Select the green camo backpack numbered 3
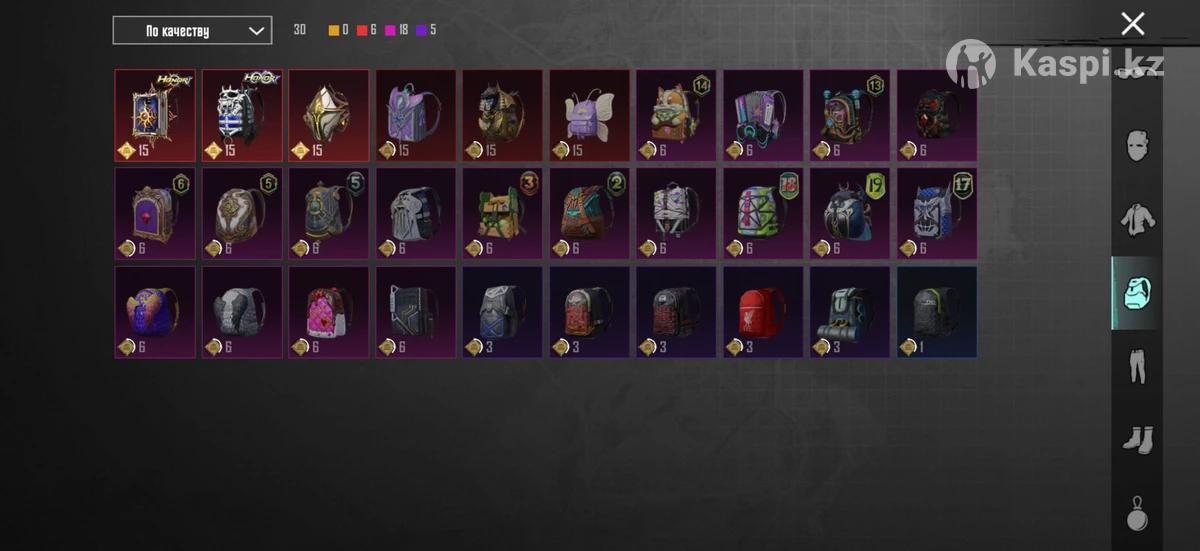 pyautogui.click(x=502, y=213)
